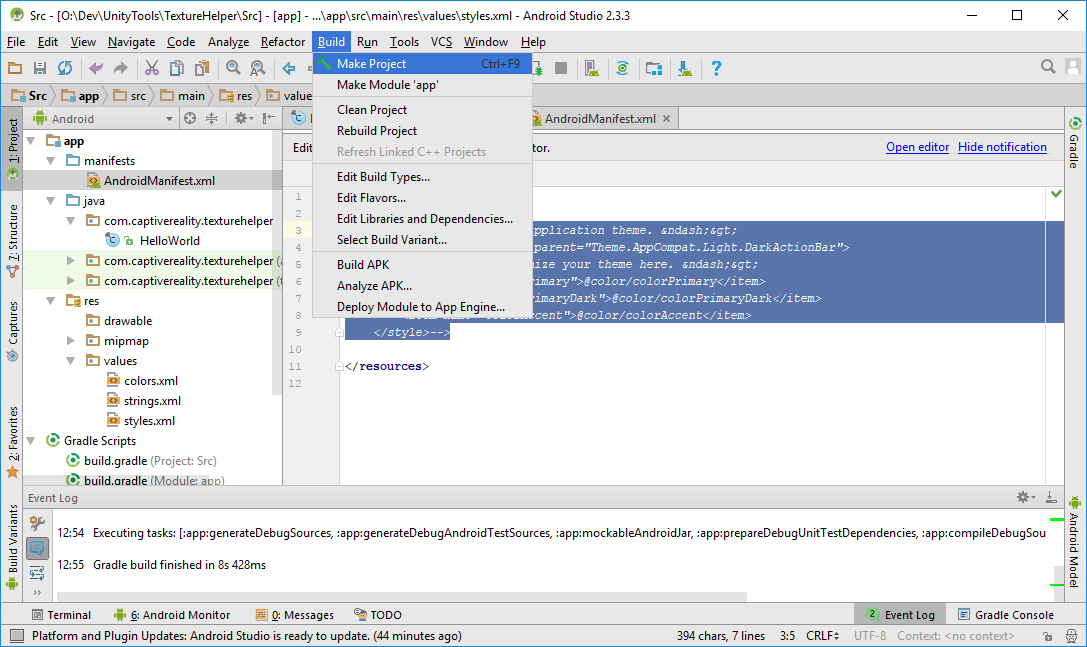
Task: Select the AndroidManifest.xml editor tab
Action: [x=600, y=119]
